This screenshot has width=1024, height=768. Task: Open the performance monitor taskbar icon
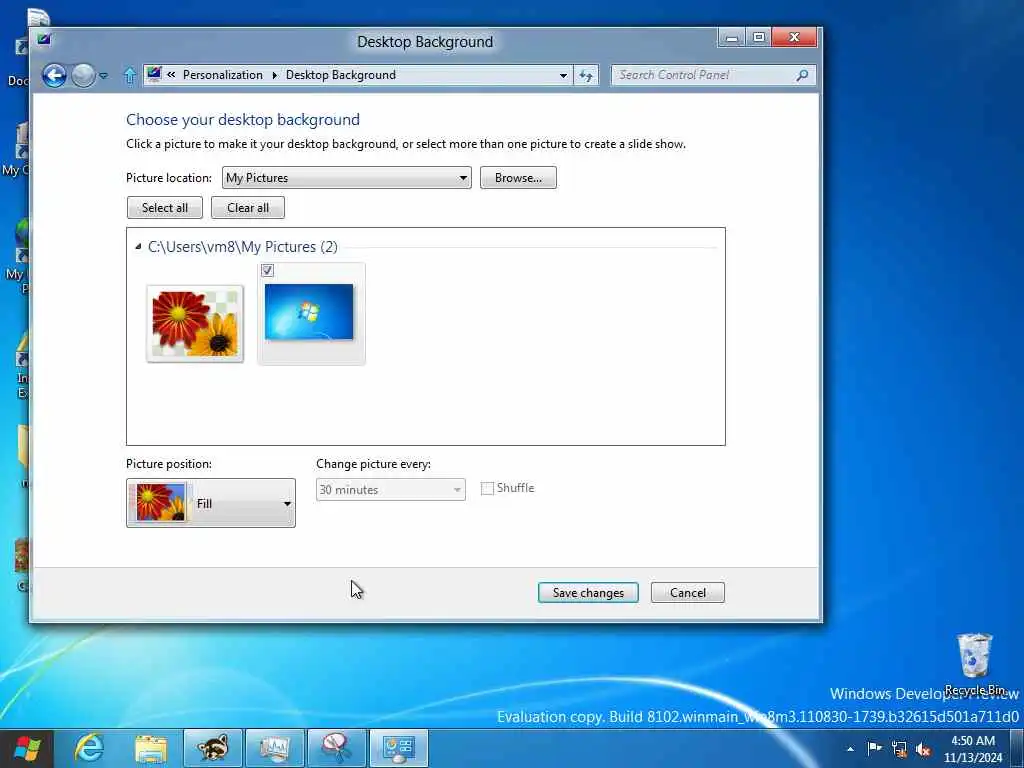coord(275,748)
